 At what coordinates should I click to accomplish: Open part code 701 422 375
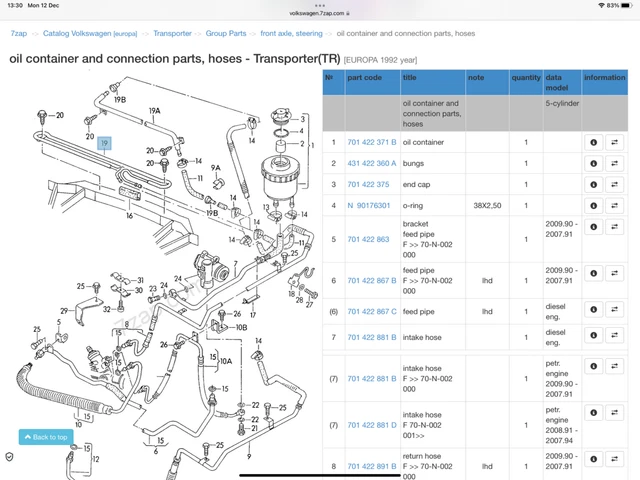368,184
